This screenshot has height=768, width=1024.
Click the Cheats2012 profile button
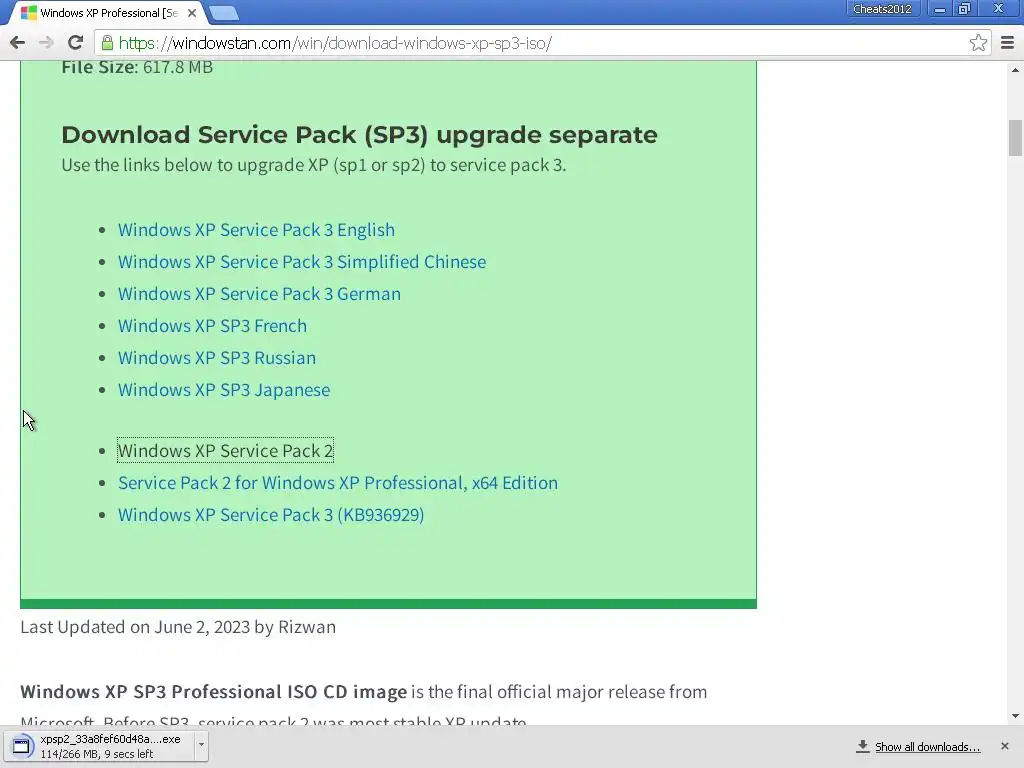click(882, 9)
